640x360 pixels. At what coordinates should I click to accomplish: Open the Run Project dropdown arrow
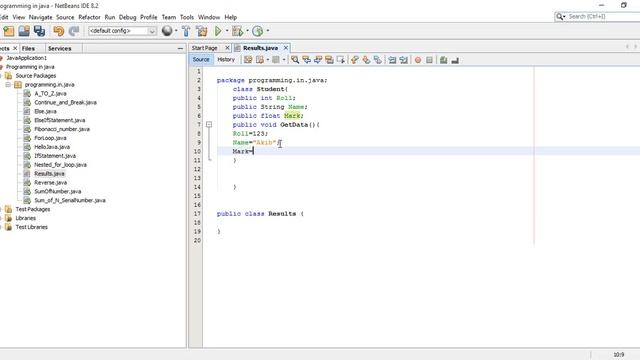pyautogui.click(x=227, y=31)
